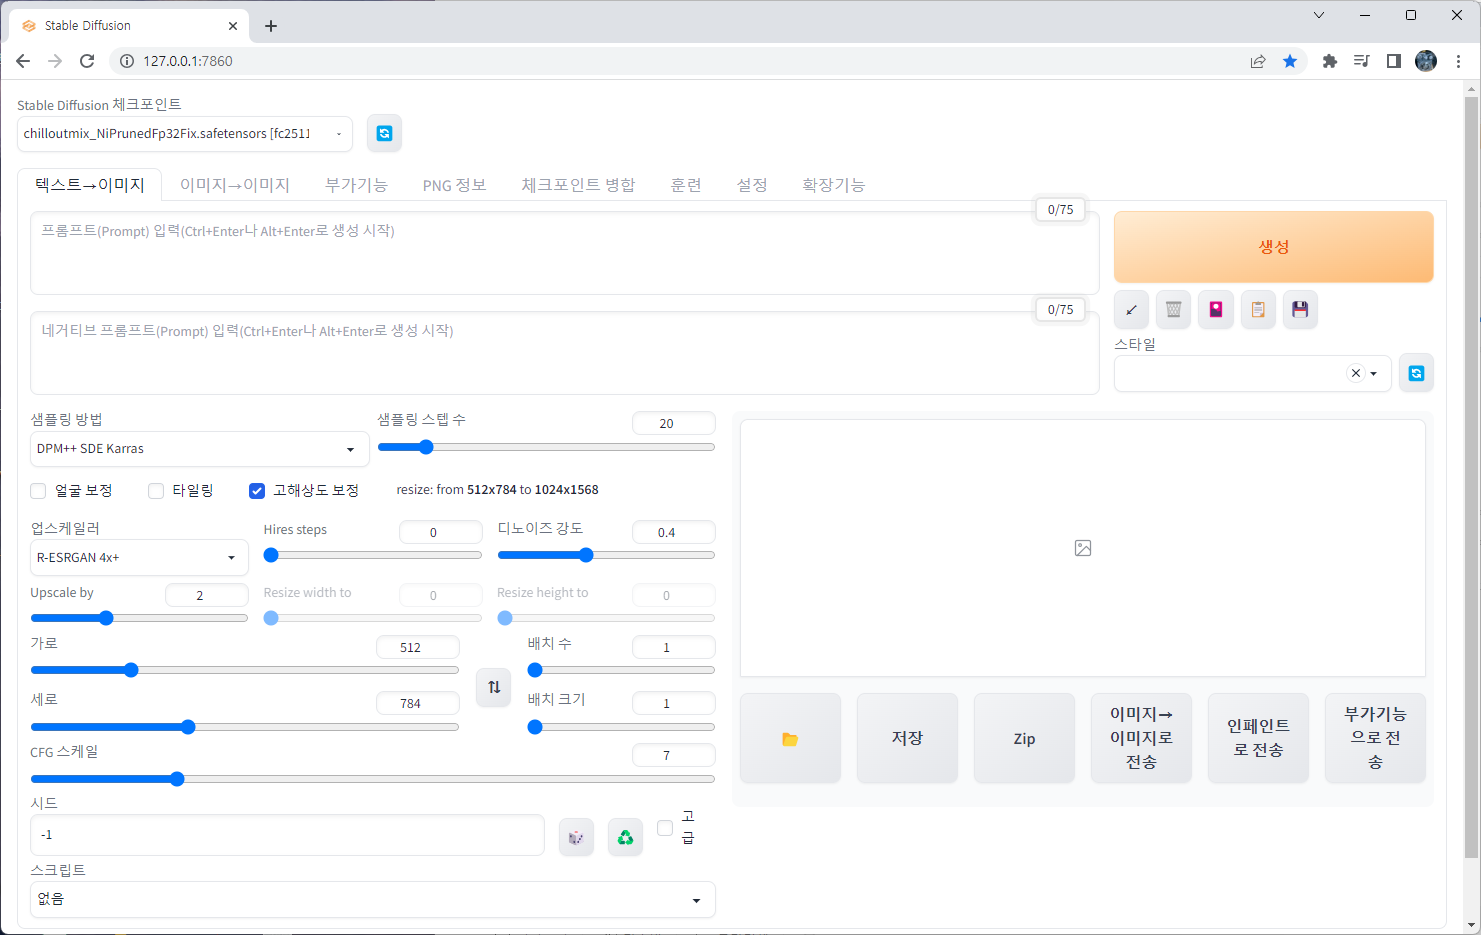The width and height of the screenshot is (1481, 935).
Task: Click the 샘플링 스텝 수 number box
Action: coord(674,423)
